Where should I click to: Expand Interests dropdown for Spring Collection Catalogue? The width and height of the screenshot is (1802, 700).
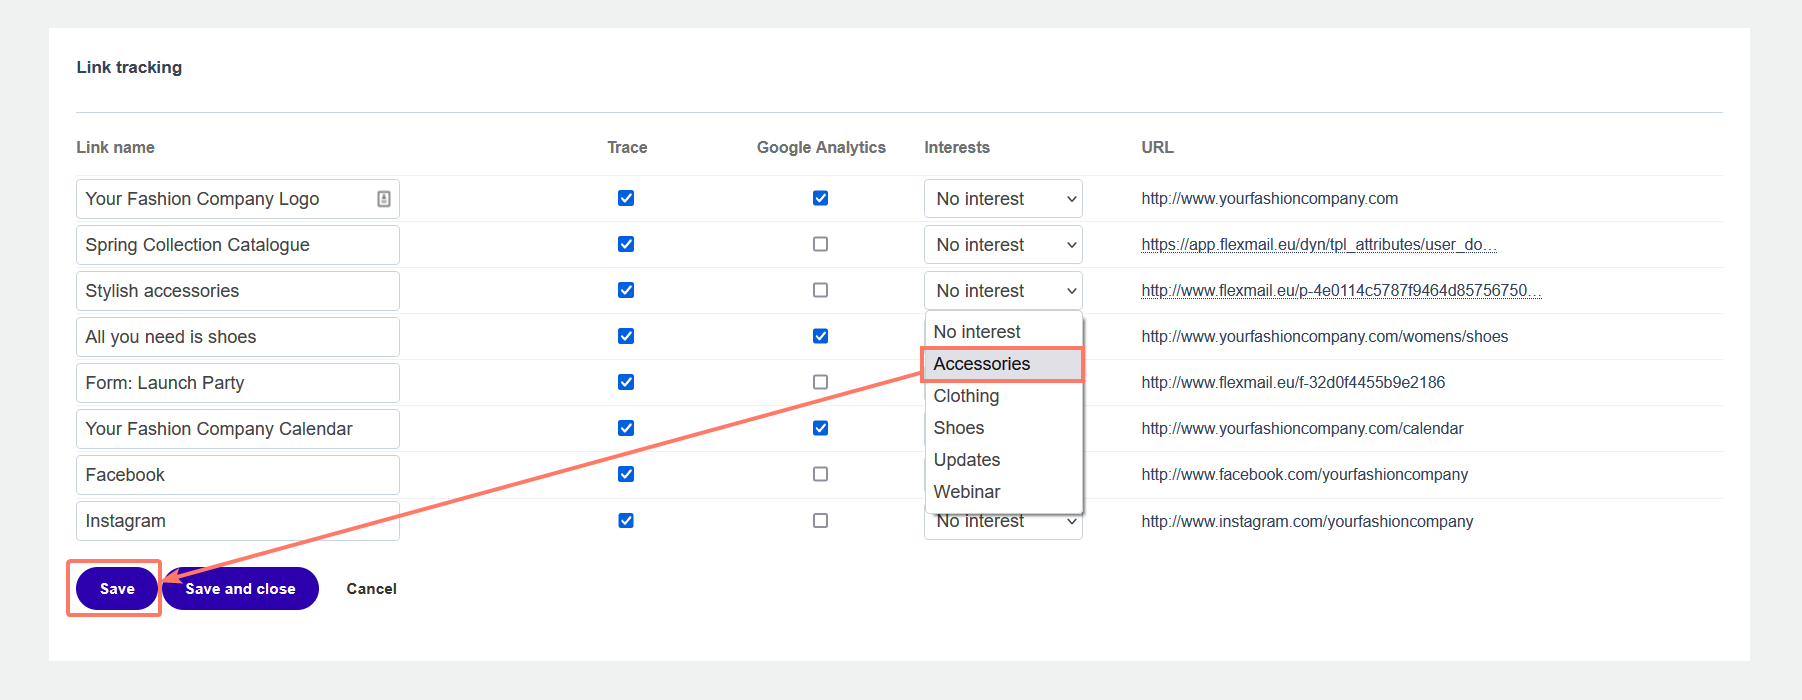[1002, 245]
